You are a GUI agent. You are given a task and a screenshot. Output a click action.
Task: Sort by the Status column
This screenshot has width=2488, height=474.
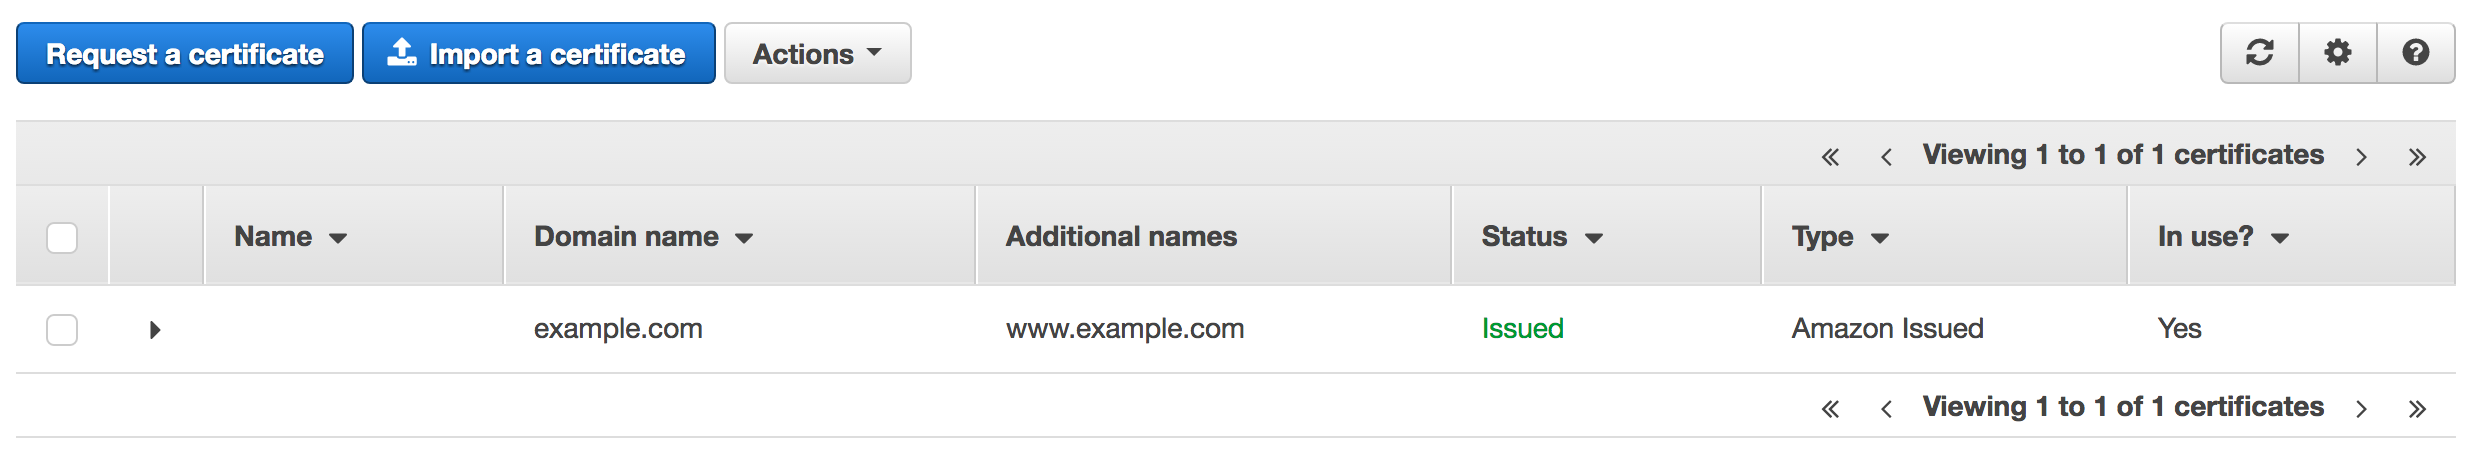pyautogui.click(x=1541, y=237)
